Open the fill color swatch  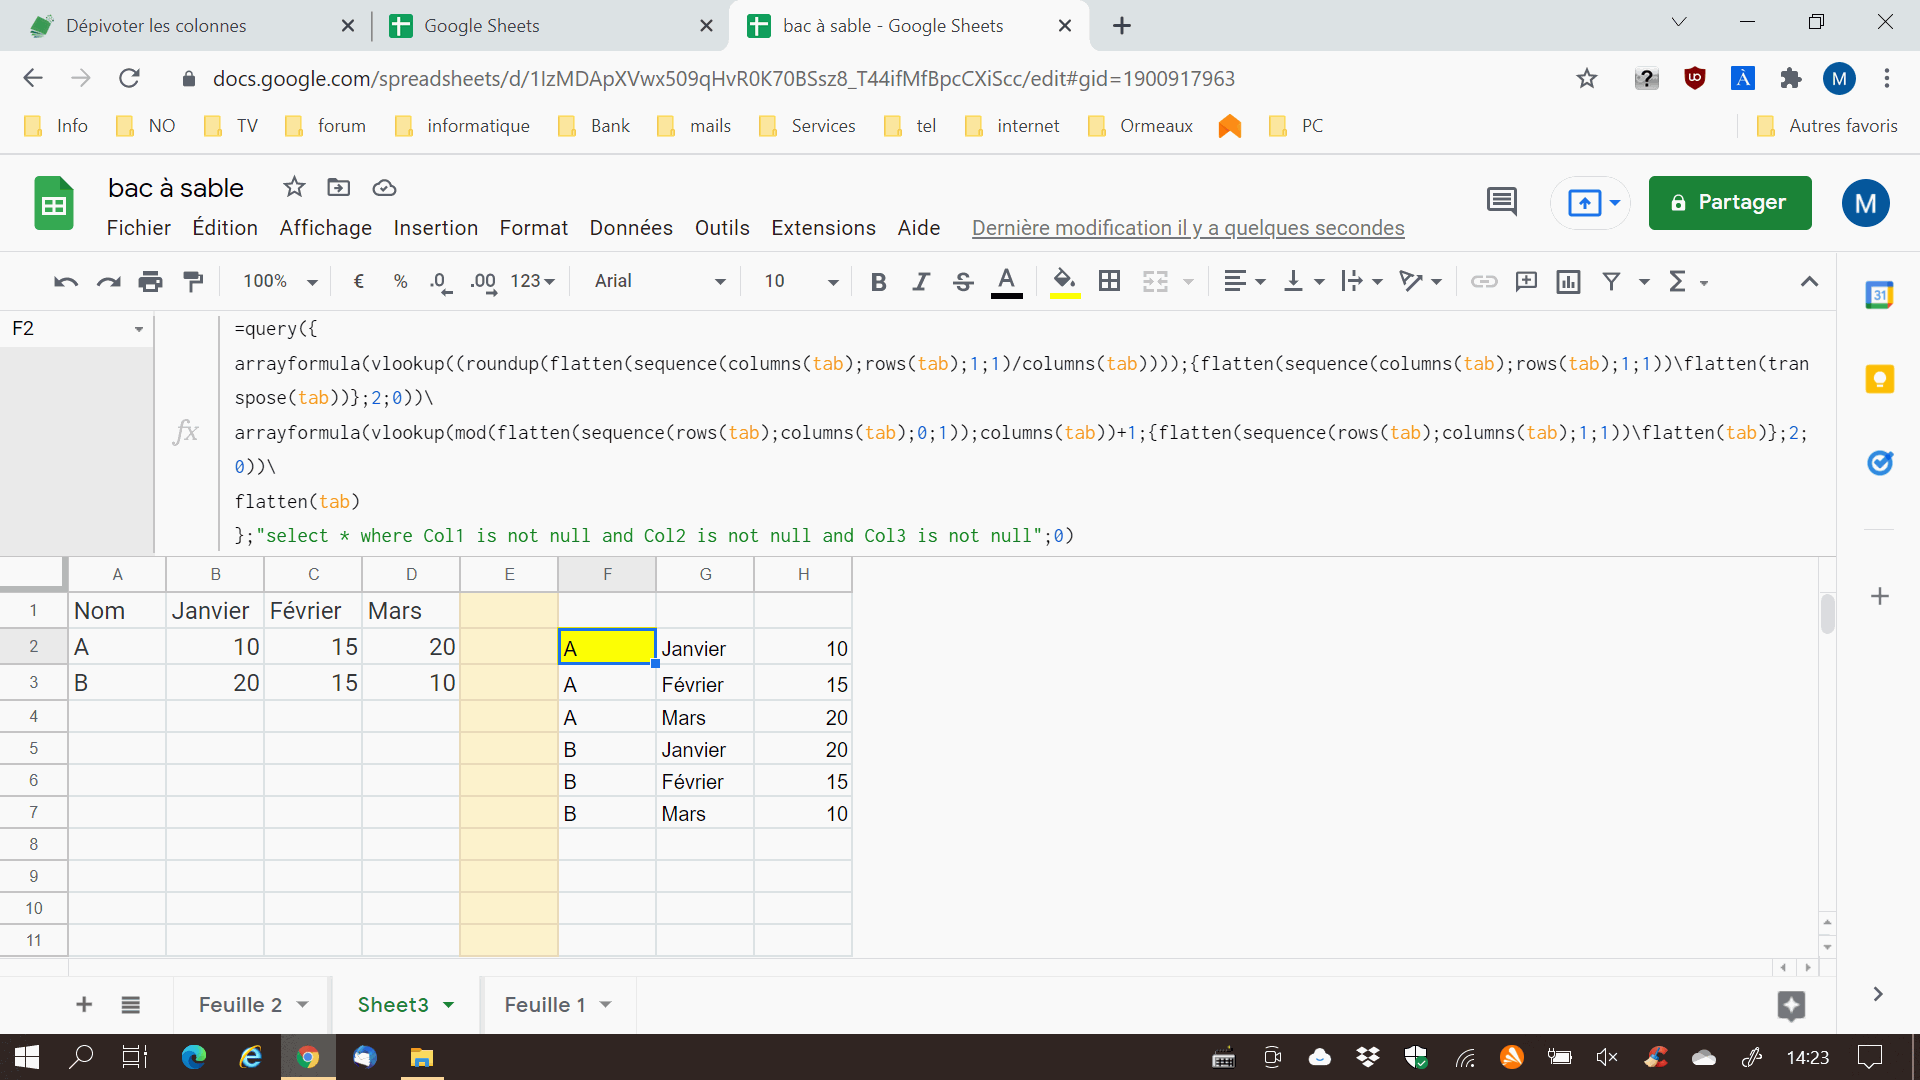point(1065,282)
